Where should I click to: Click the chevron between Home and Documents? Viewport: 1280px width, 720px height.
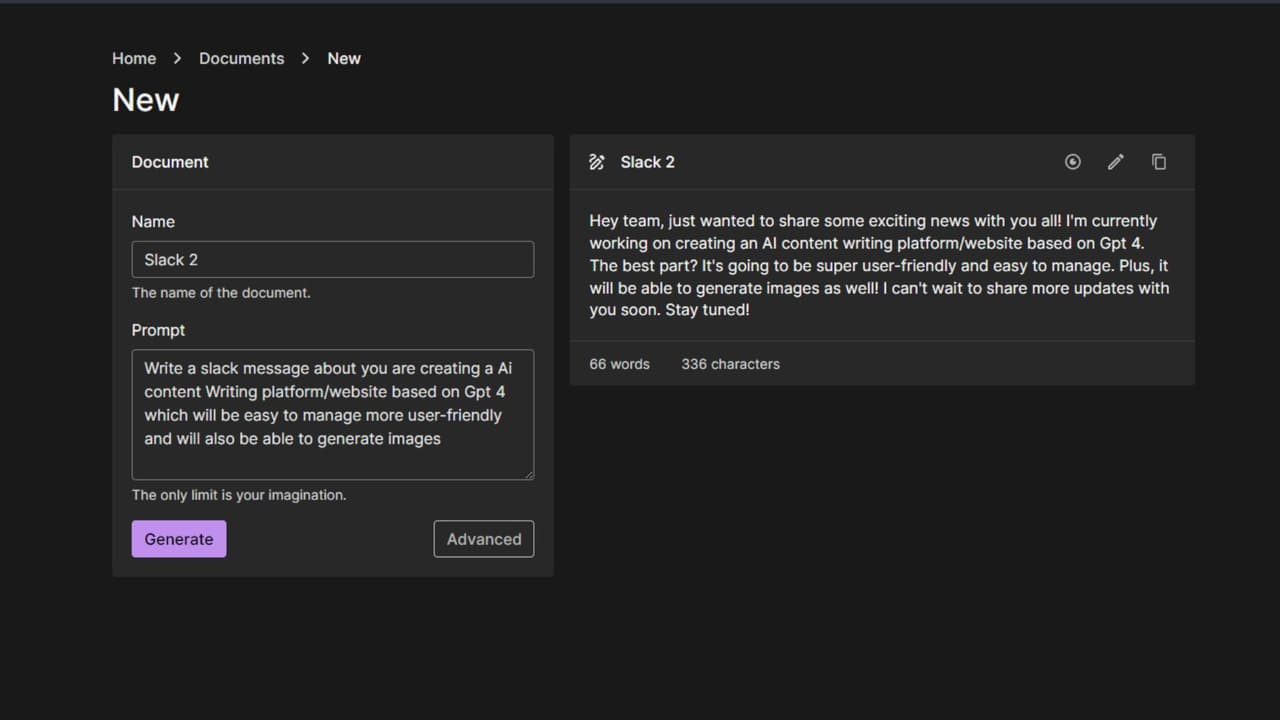click(177, 59)
